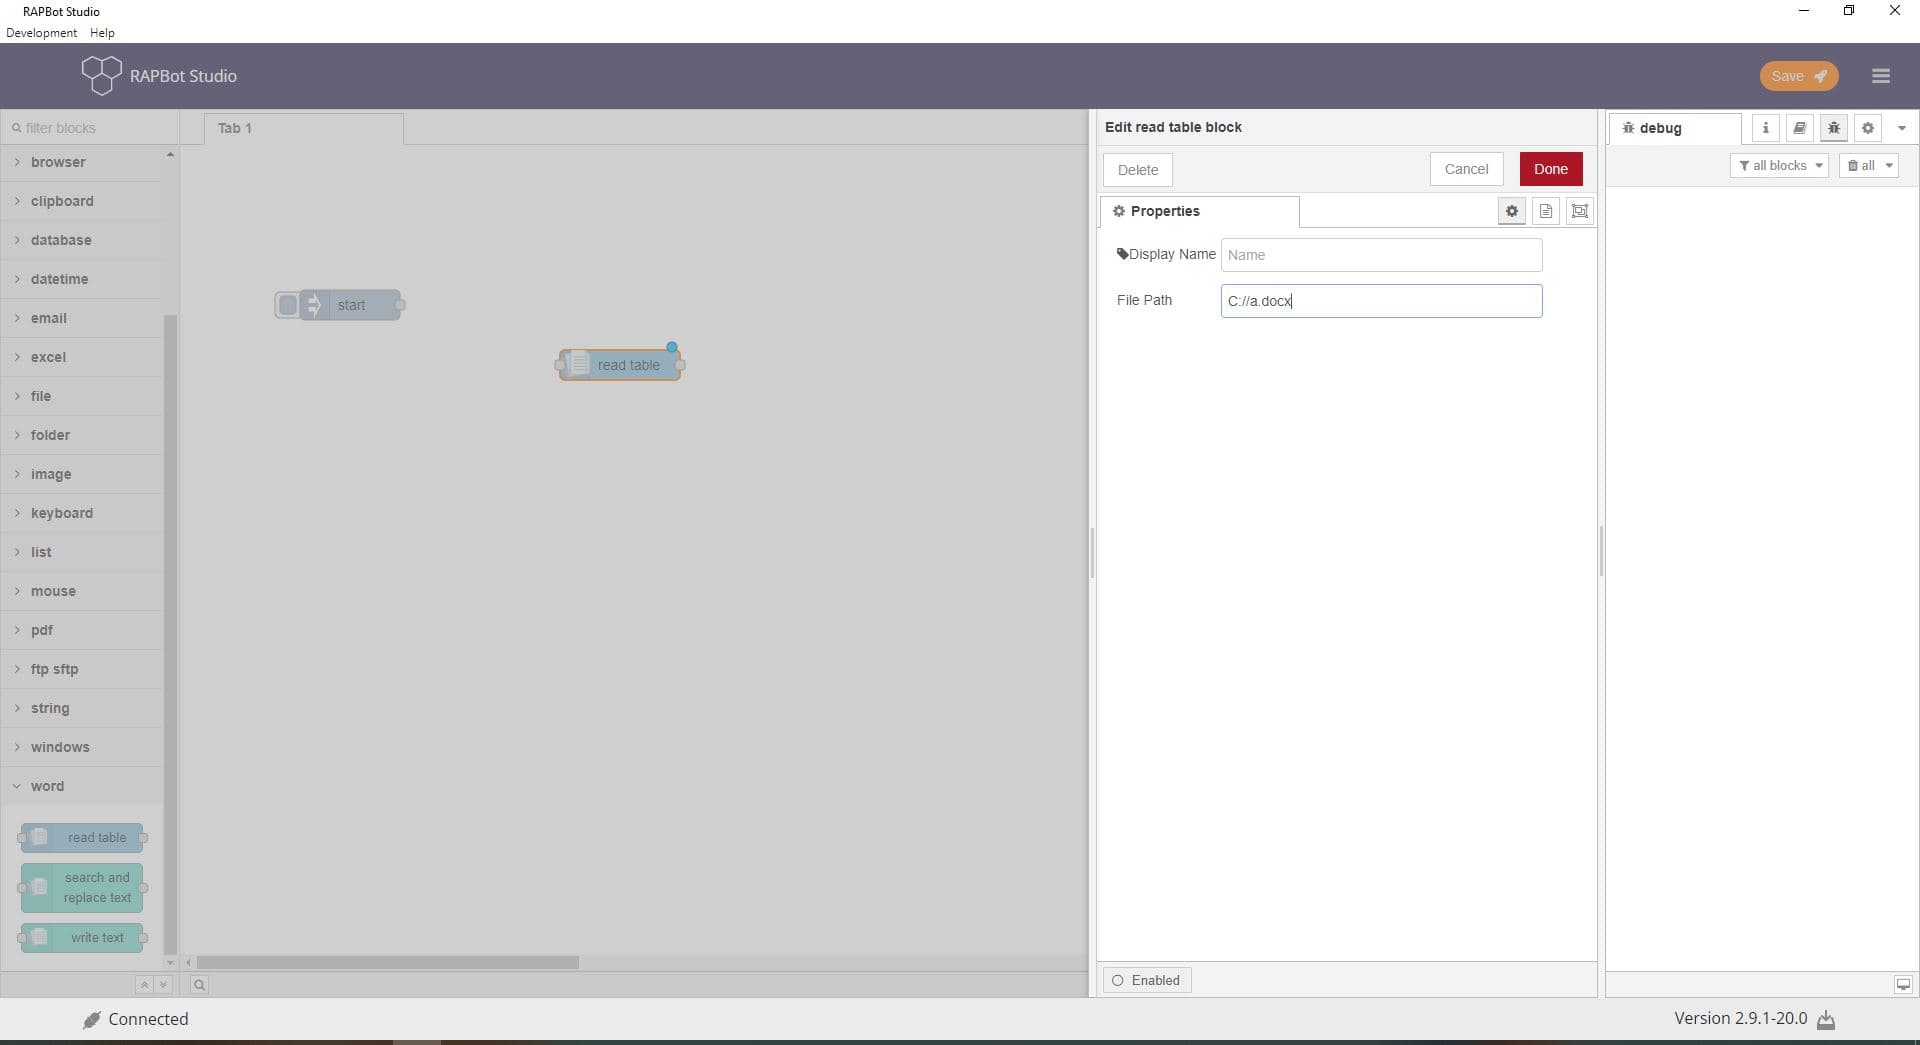Click the Cancel button
The image size is (1920, 1045).
click(x=1466, y=169)
